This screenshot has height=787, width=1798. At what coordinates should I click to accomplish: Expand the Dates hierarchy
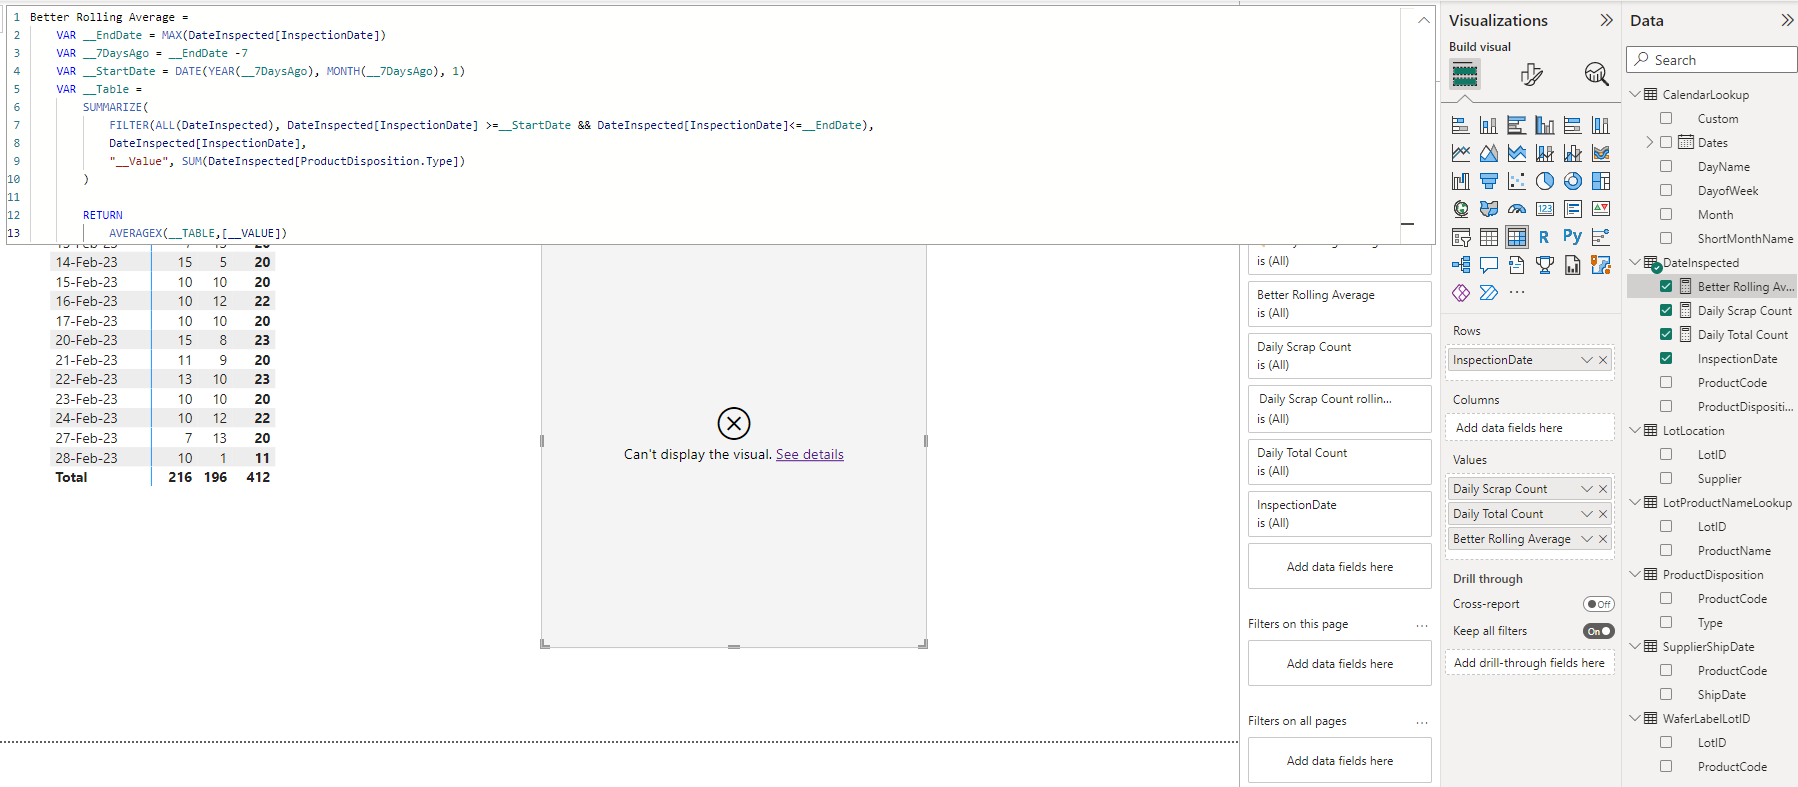[1649, 142]
